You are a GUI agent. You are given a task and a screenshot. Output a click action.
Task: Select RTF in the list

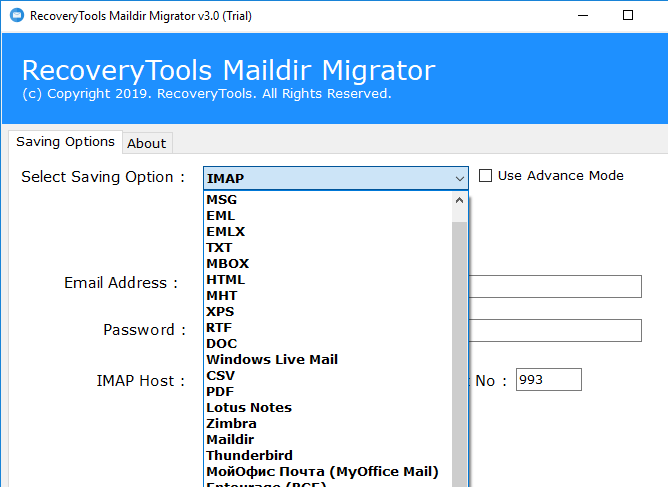[x=328, y=327]
